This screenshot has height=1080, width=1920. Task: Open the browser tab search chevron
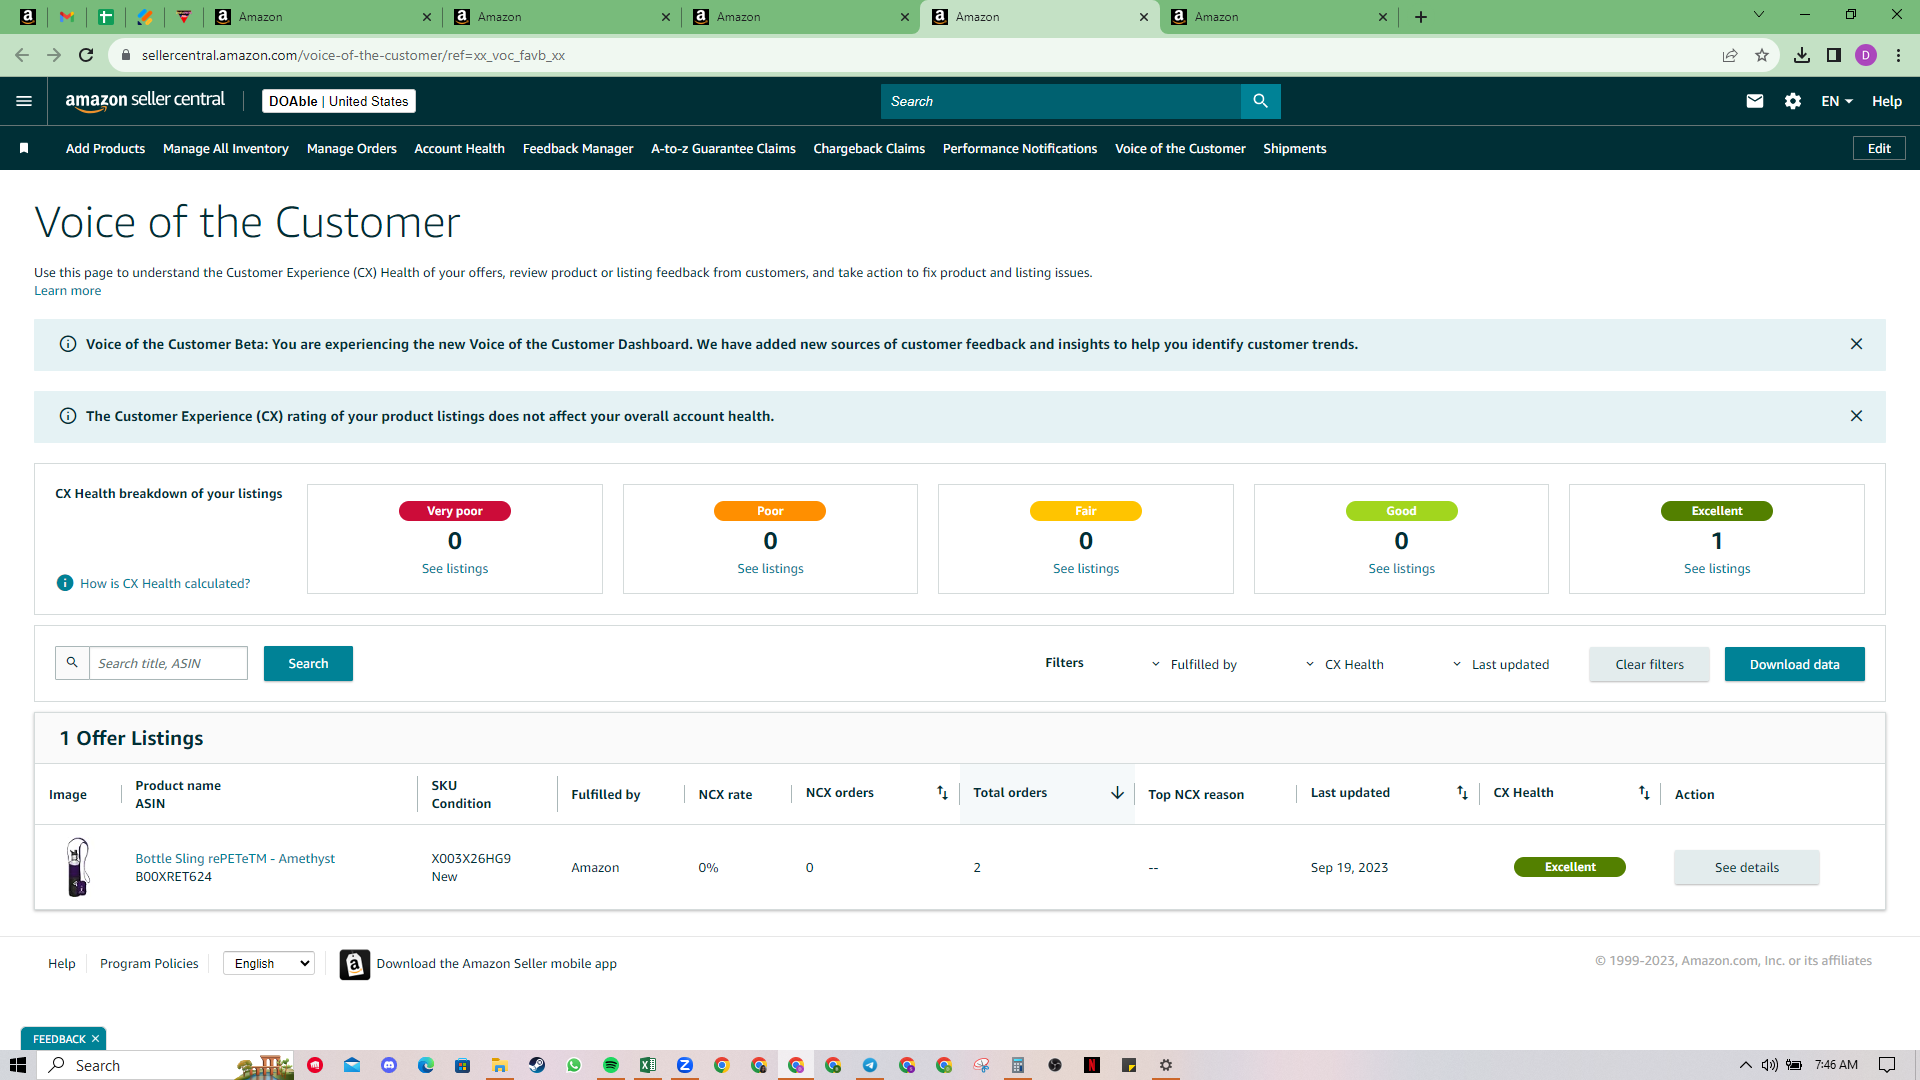[x=1759, y=14]
